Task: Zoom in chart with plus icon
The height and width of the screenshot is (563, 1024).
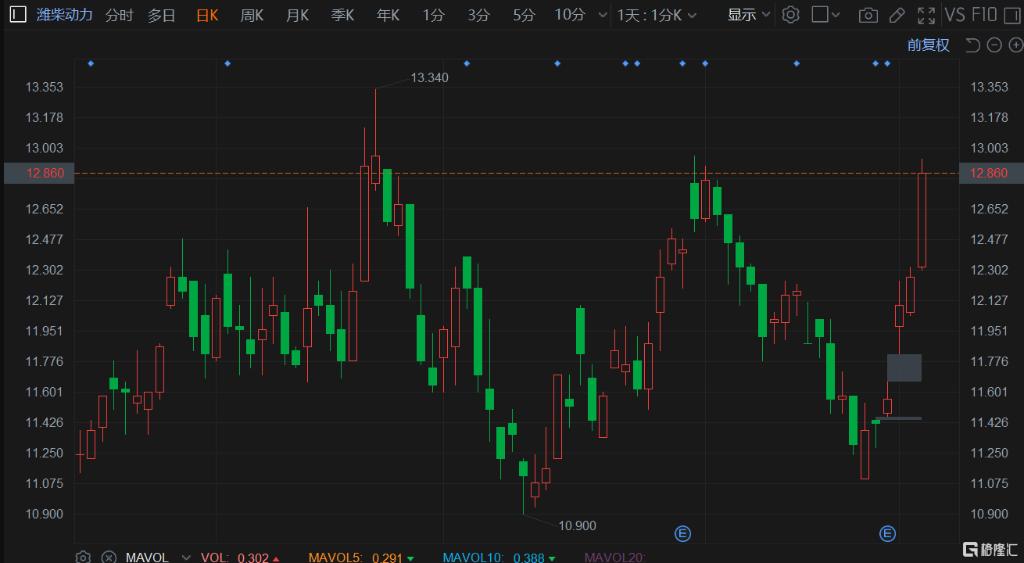Action: tap(1012, 45)
